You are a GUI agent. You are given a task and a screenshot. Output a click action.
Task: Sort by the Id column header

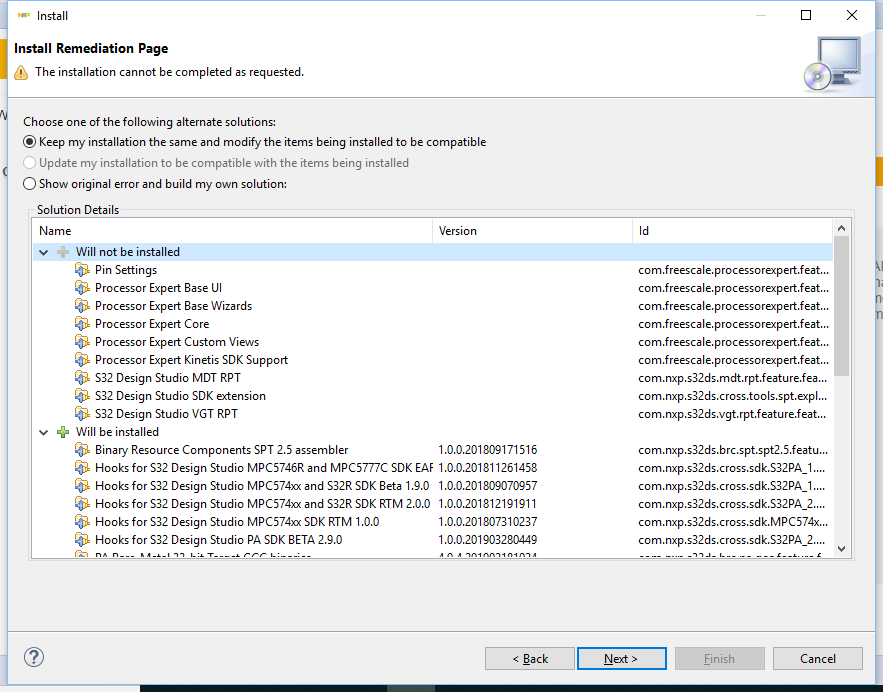[x=732, y=231]
